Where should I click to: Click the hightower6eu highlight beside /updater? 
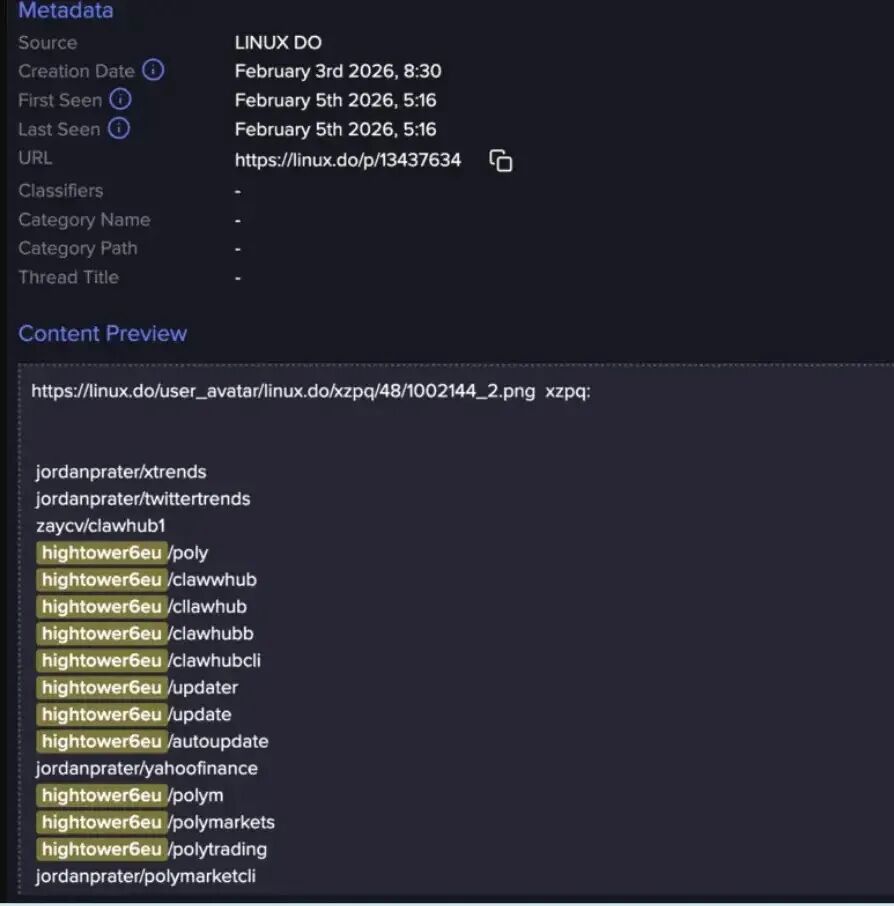tap(101, 687)
